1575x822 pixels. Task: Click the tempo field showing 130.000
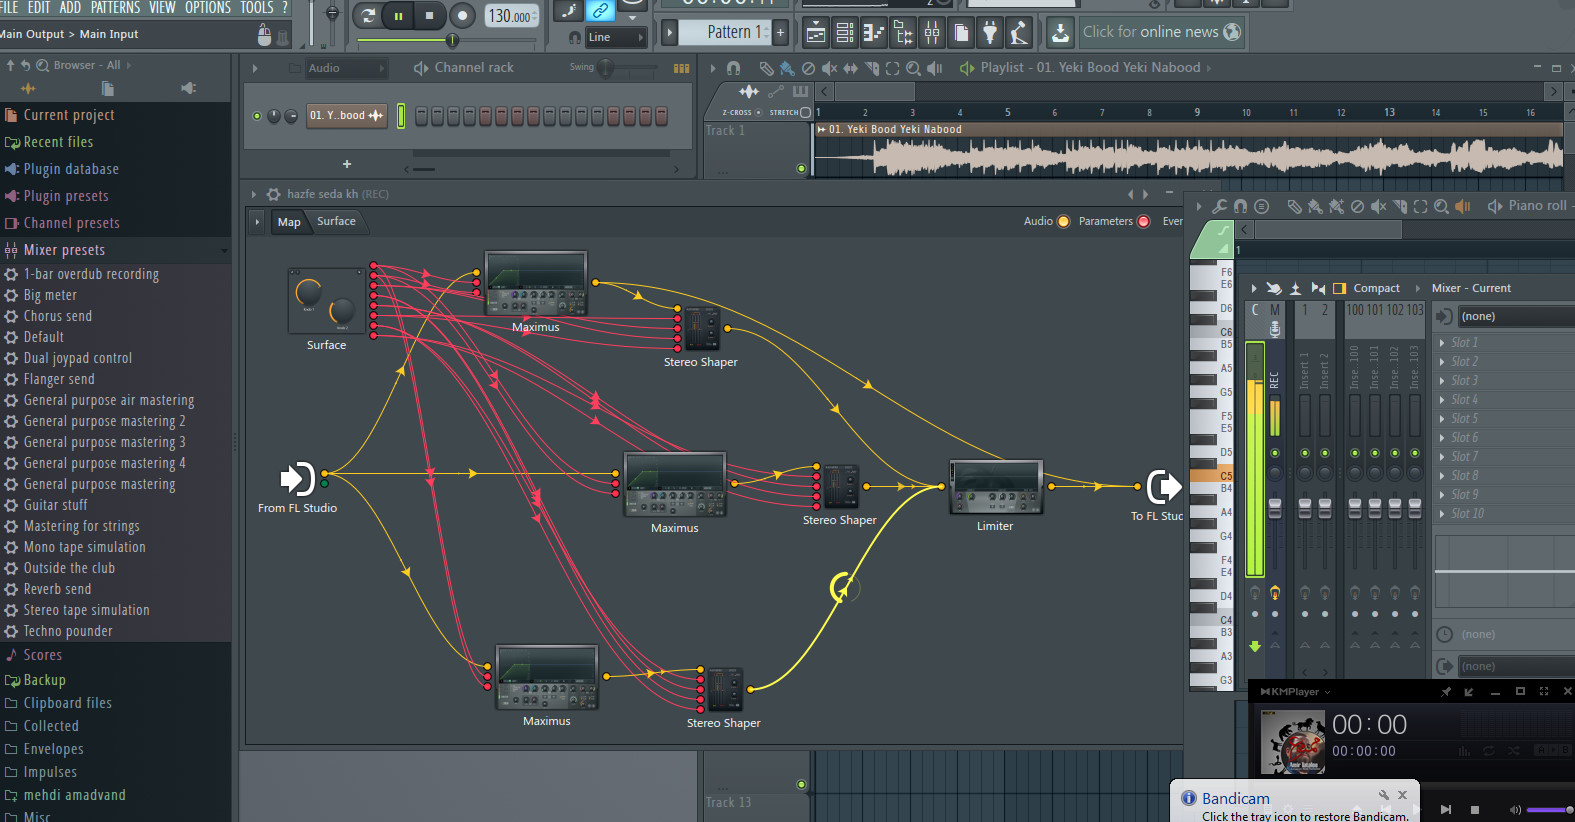[511, 16]
